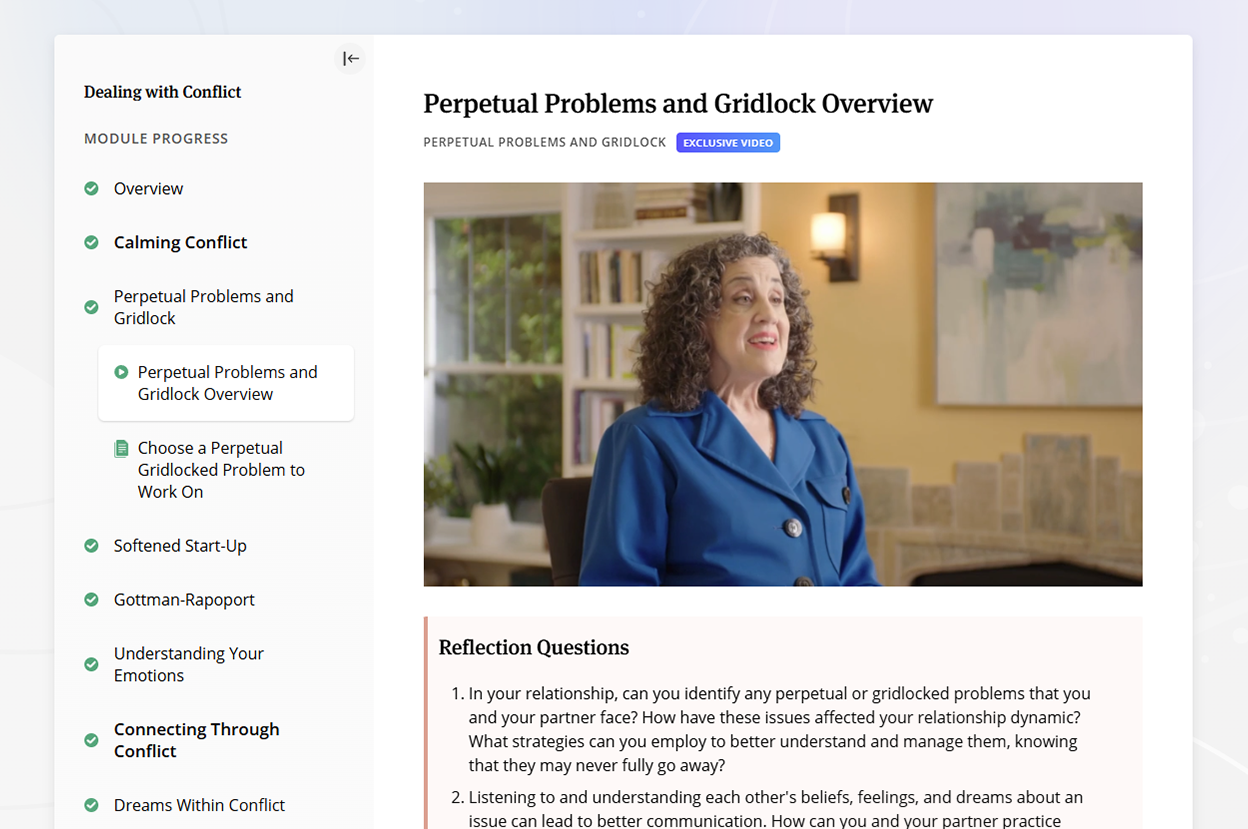
Task: Click the green checkmark beside Overview
Action: 91,189
